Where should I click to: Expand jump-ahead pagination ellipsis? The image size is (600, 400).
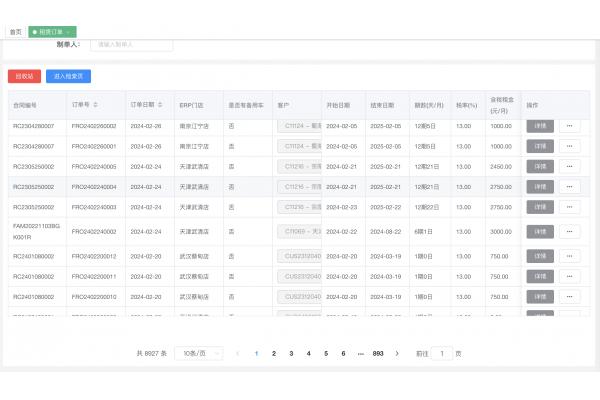coord(360,353)
